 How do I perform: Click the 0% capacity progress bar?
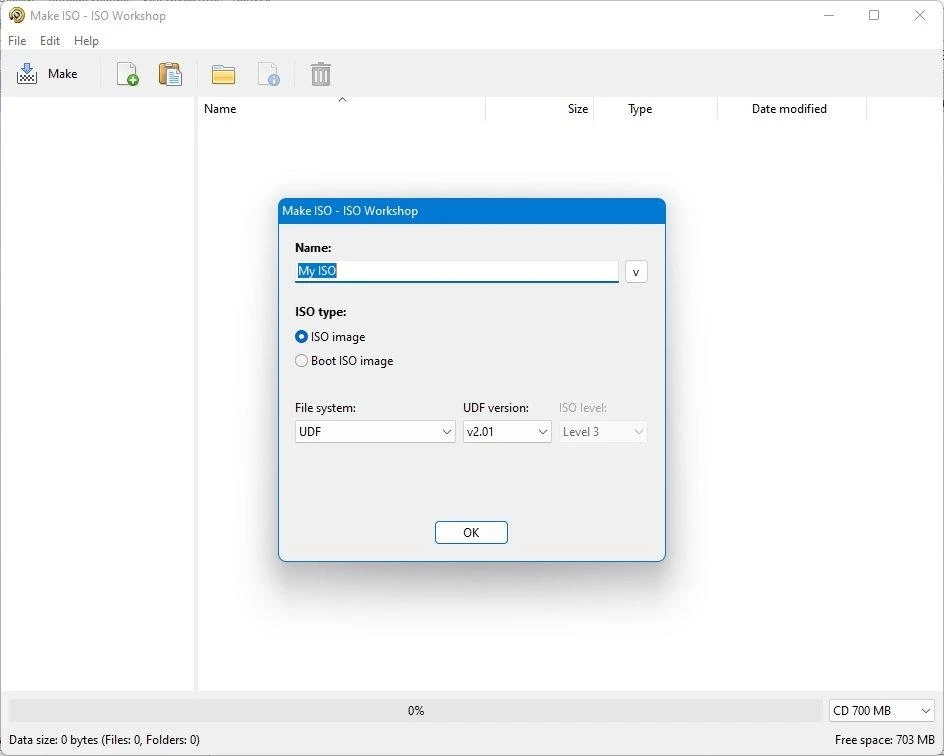[x=415, y=710]
